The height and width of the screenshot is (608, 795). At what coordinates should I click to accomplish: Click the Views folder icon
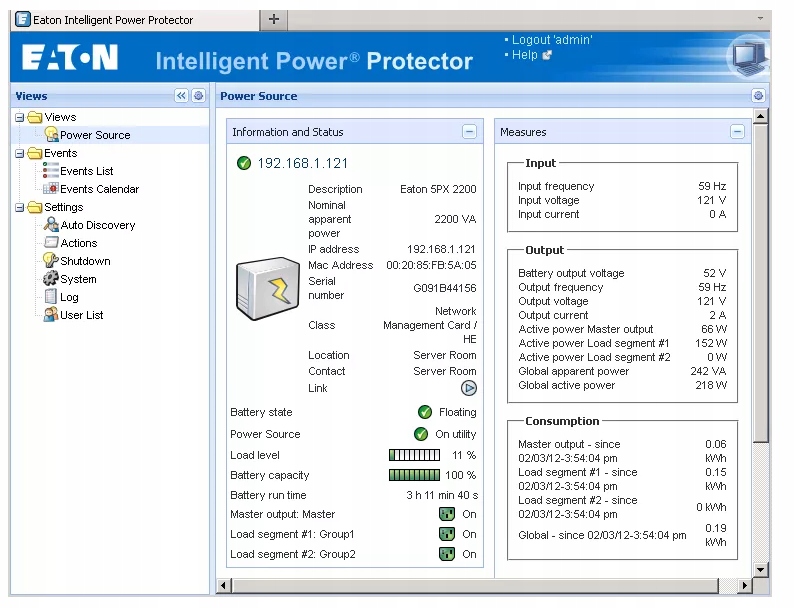point(34,117)
